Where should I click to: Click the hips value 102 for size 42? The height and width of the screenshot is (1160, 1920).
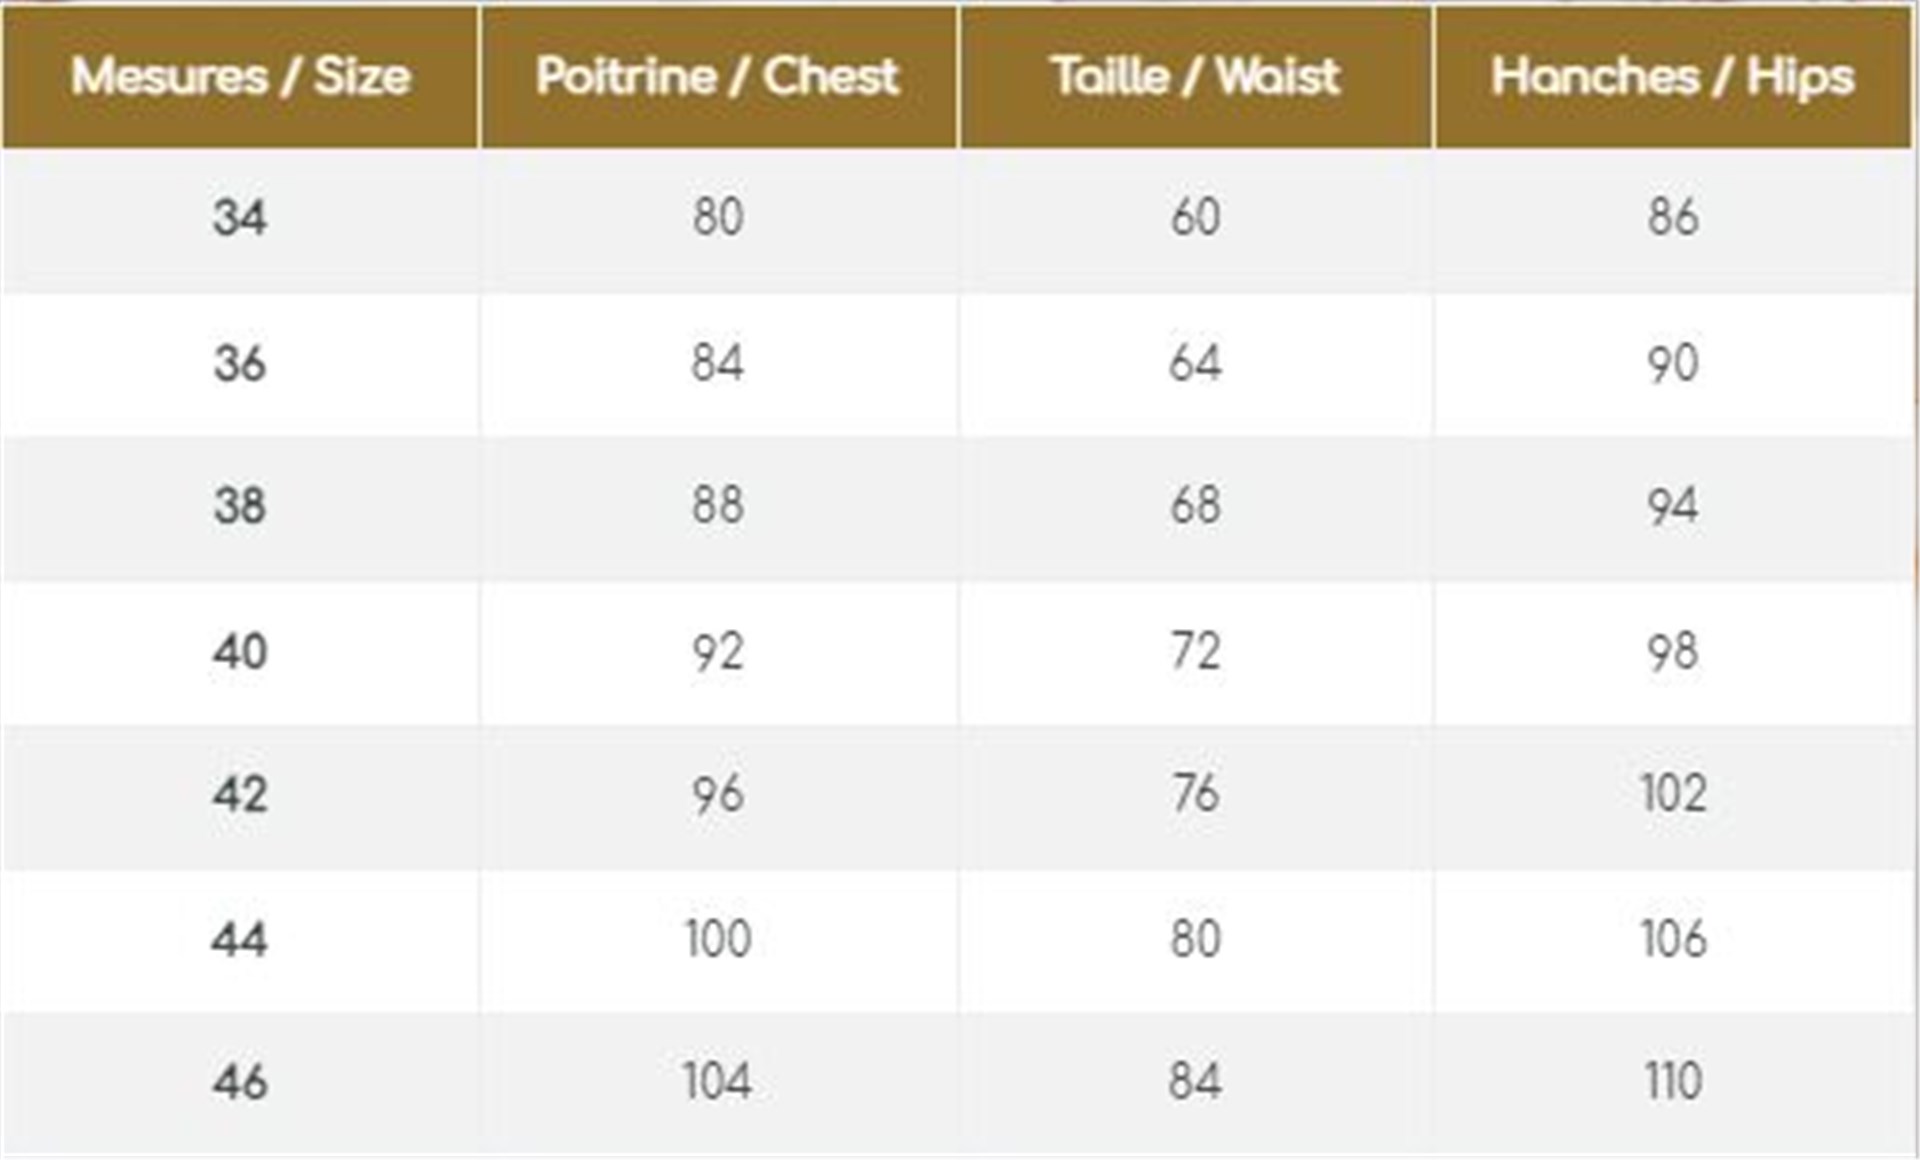click(1672, 794)
